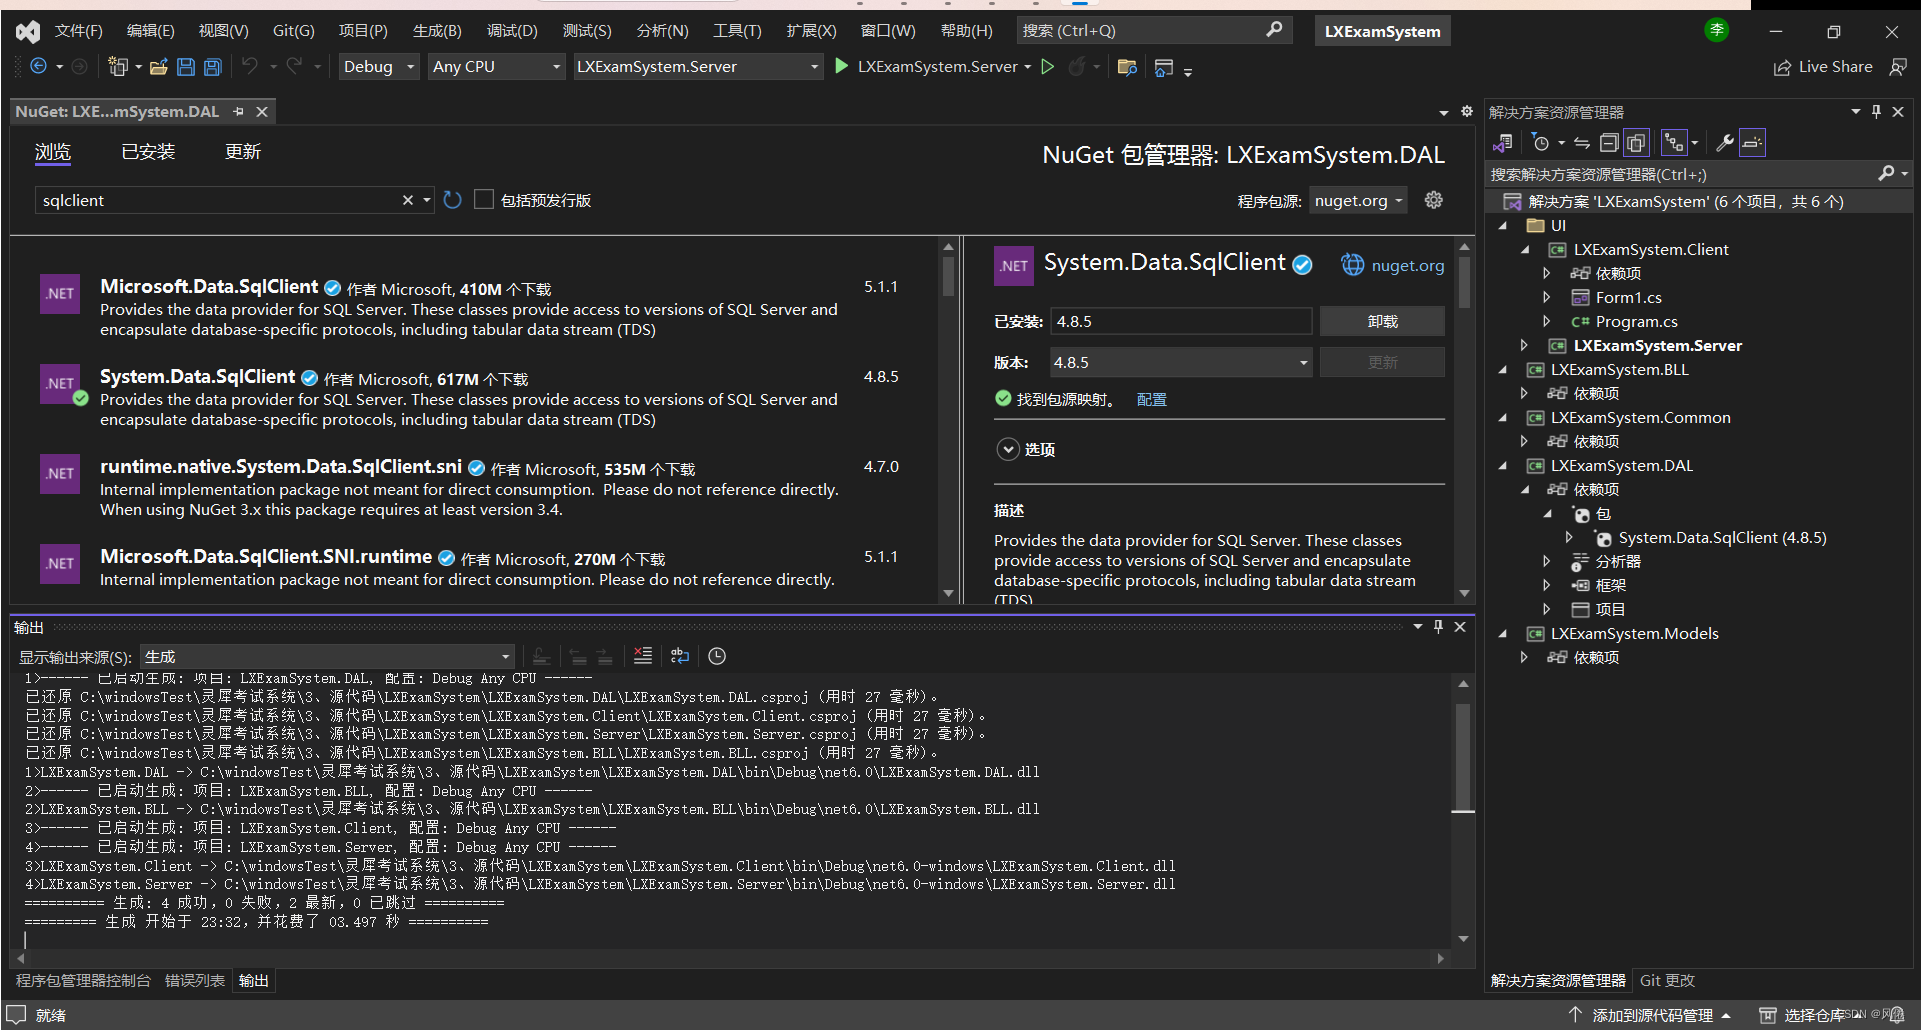Click the Uninstall package button
Viewport: 1921px width, 1030px height.
tap(1382, 321)
